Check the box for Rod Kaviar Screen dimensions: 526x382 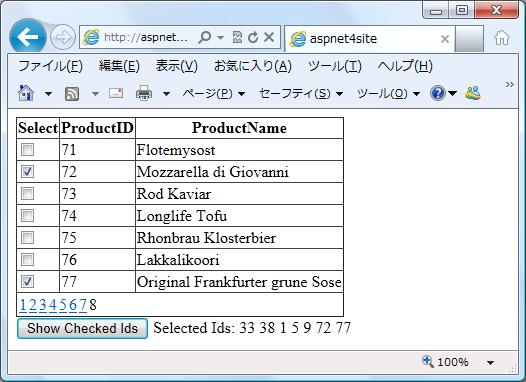pos(28,194)
